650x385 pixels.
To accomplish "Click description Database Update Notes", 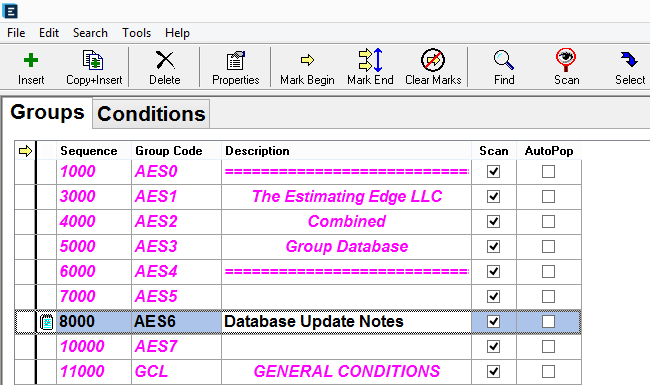I will tap(314, 322).
